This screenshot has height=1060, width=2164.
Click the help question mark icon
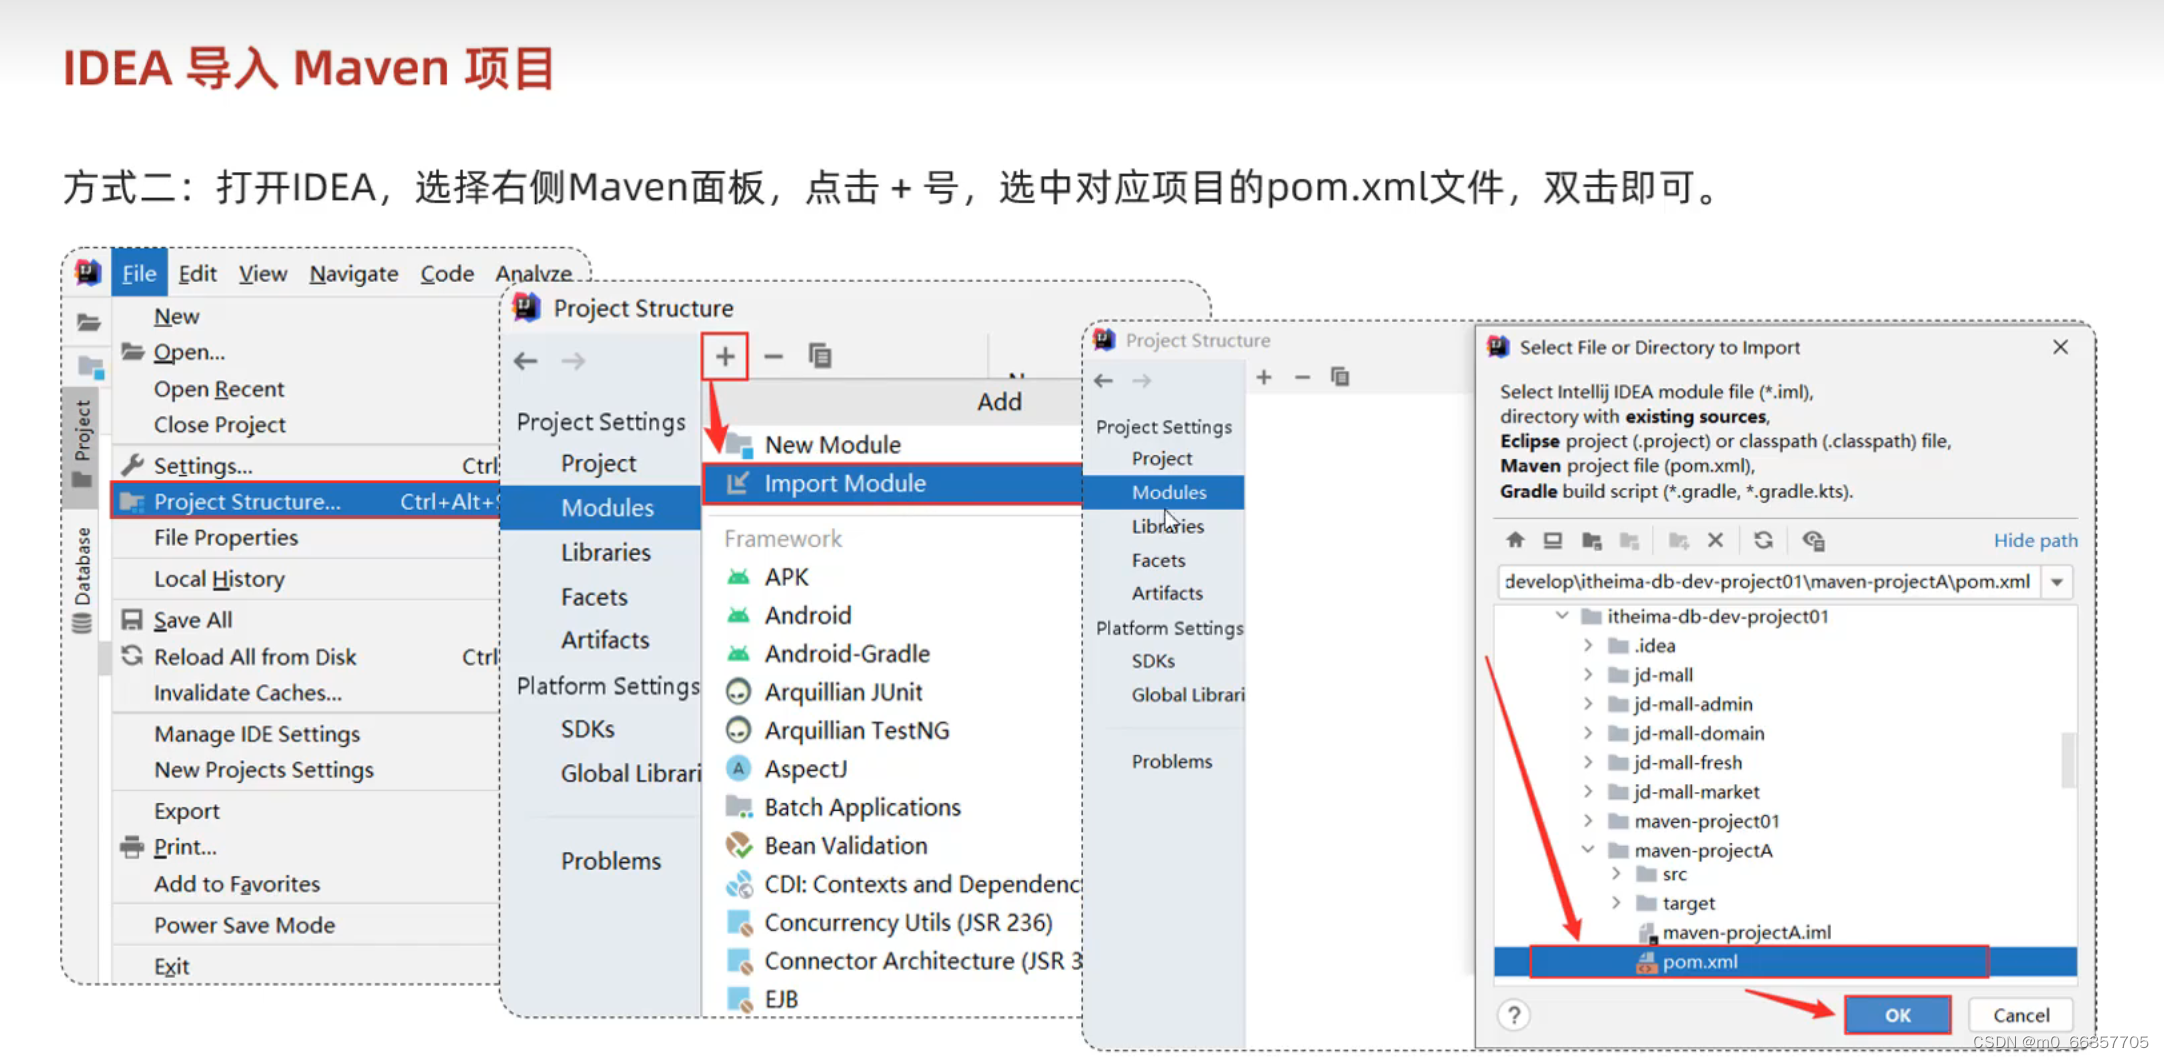click(x=1514, y=1014)
